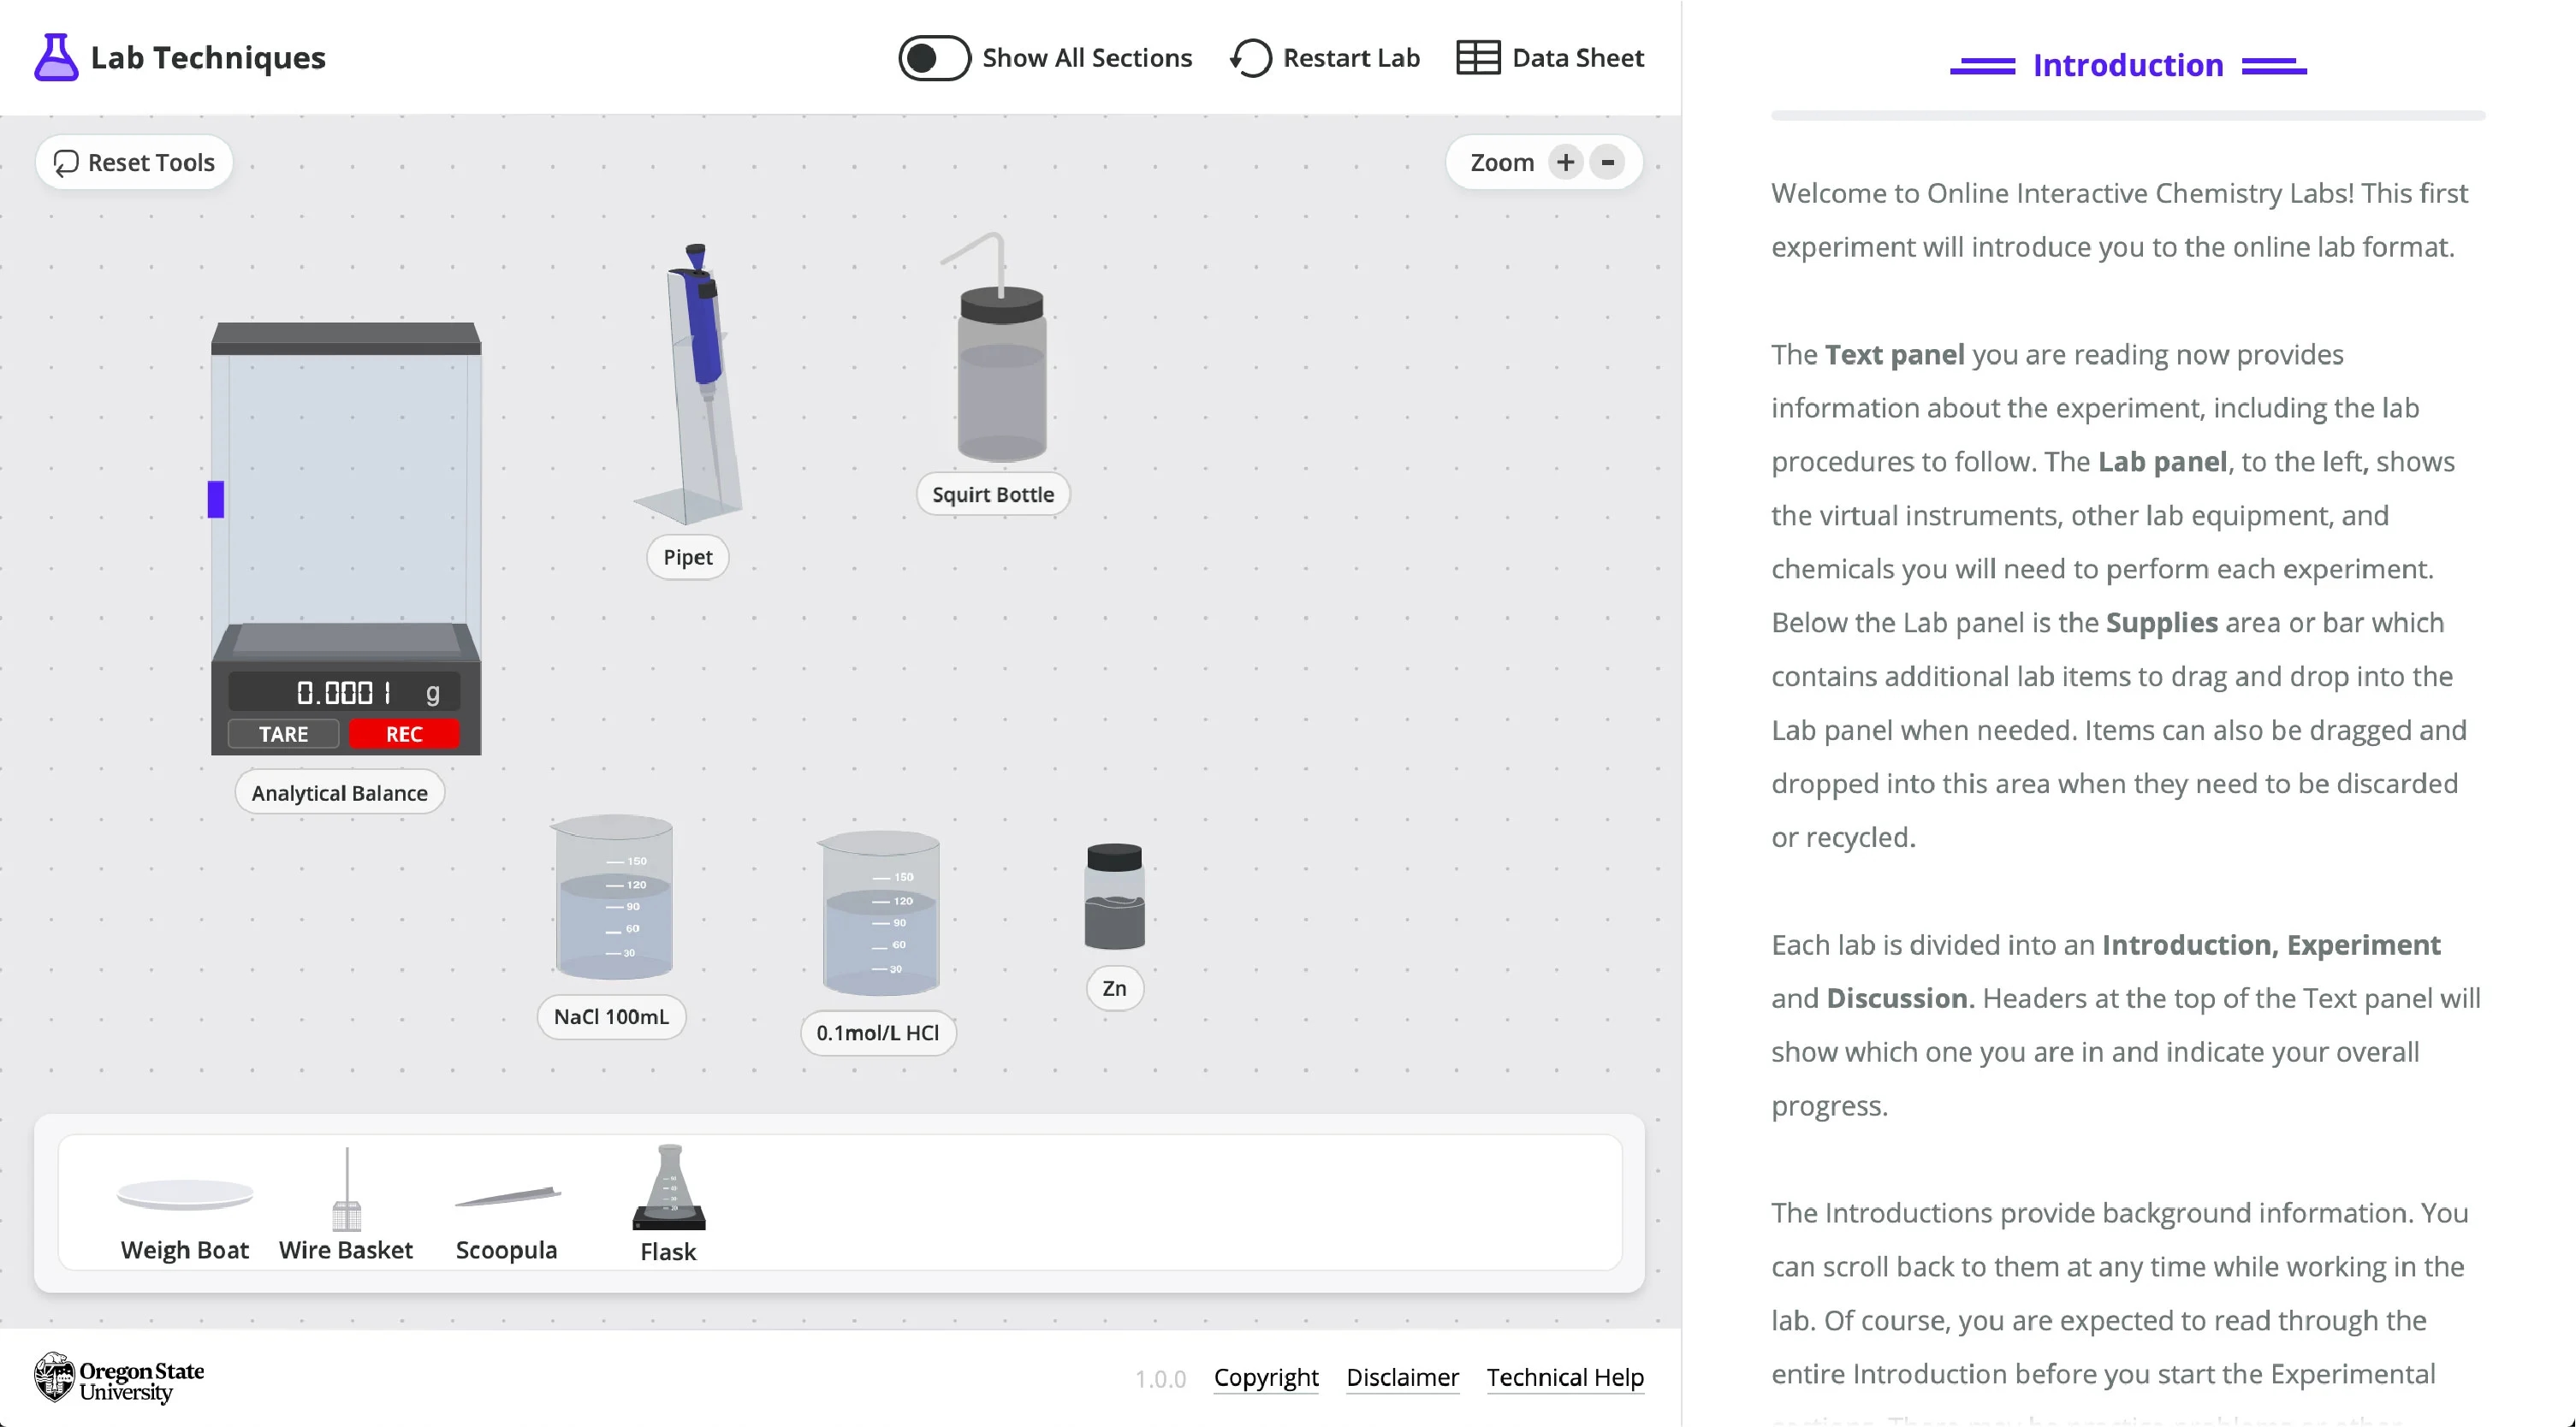Toggle the Show All Sections switch

coord(934,58)
